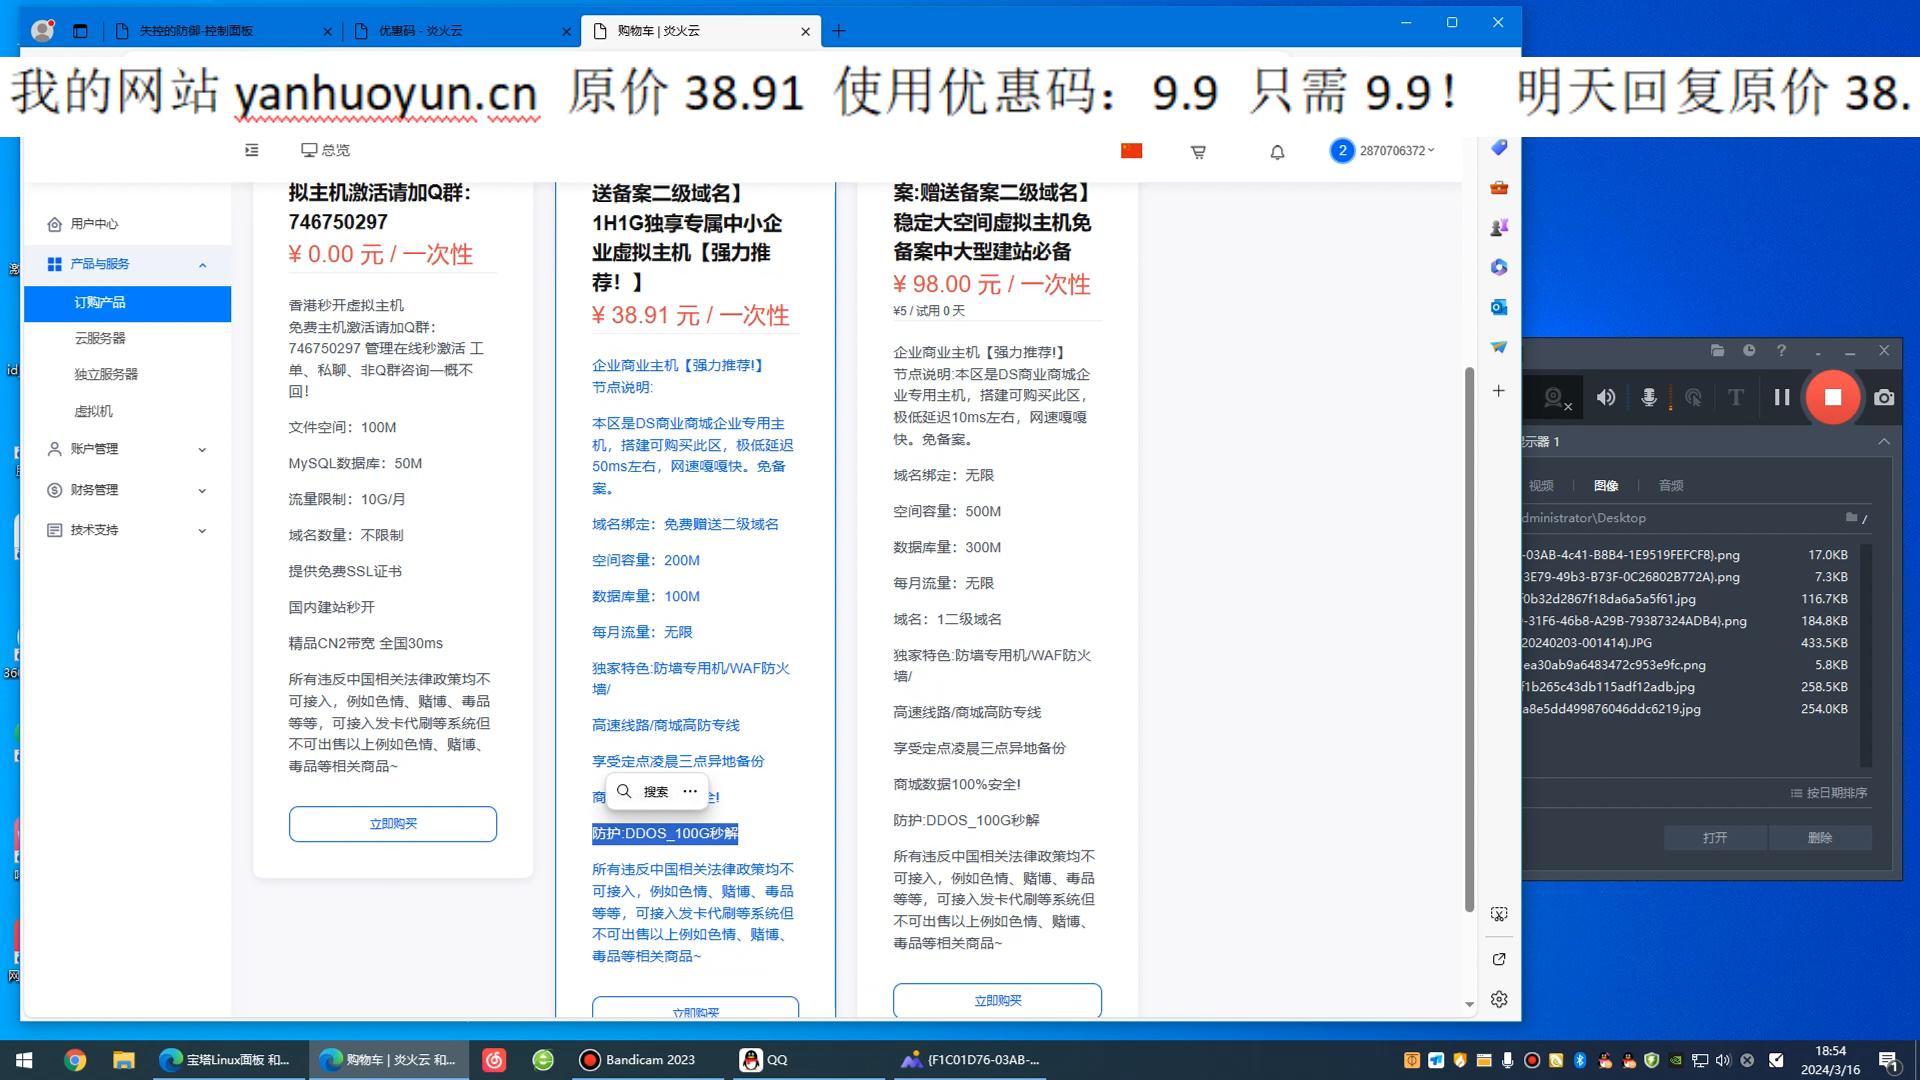The width and height of the screenshot is (1920, 1080).
Task: Click the plus icon to customize Edge sidebar
Action: (x=1498, y=391)
